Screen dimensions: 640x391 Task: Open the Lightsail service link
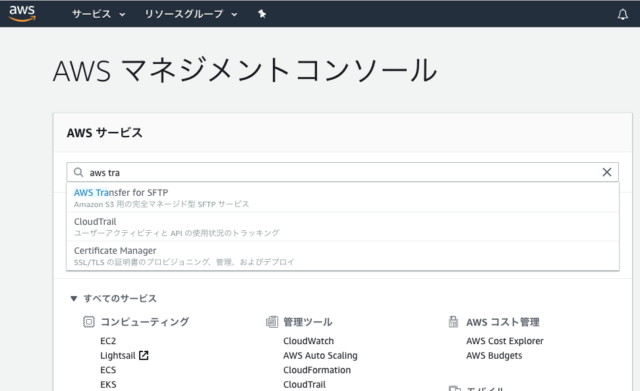click(x=118, y=355)
